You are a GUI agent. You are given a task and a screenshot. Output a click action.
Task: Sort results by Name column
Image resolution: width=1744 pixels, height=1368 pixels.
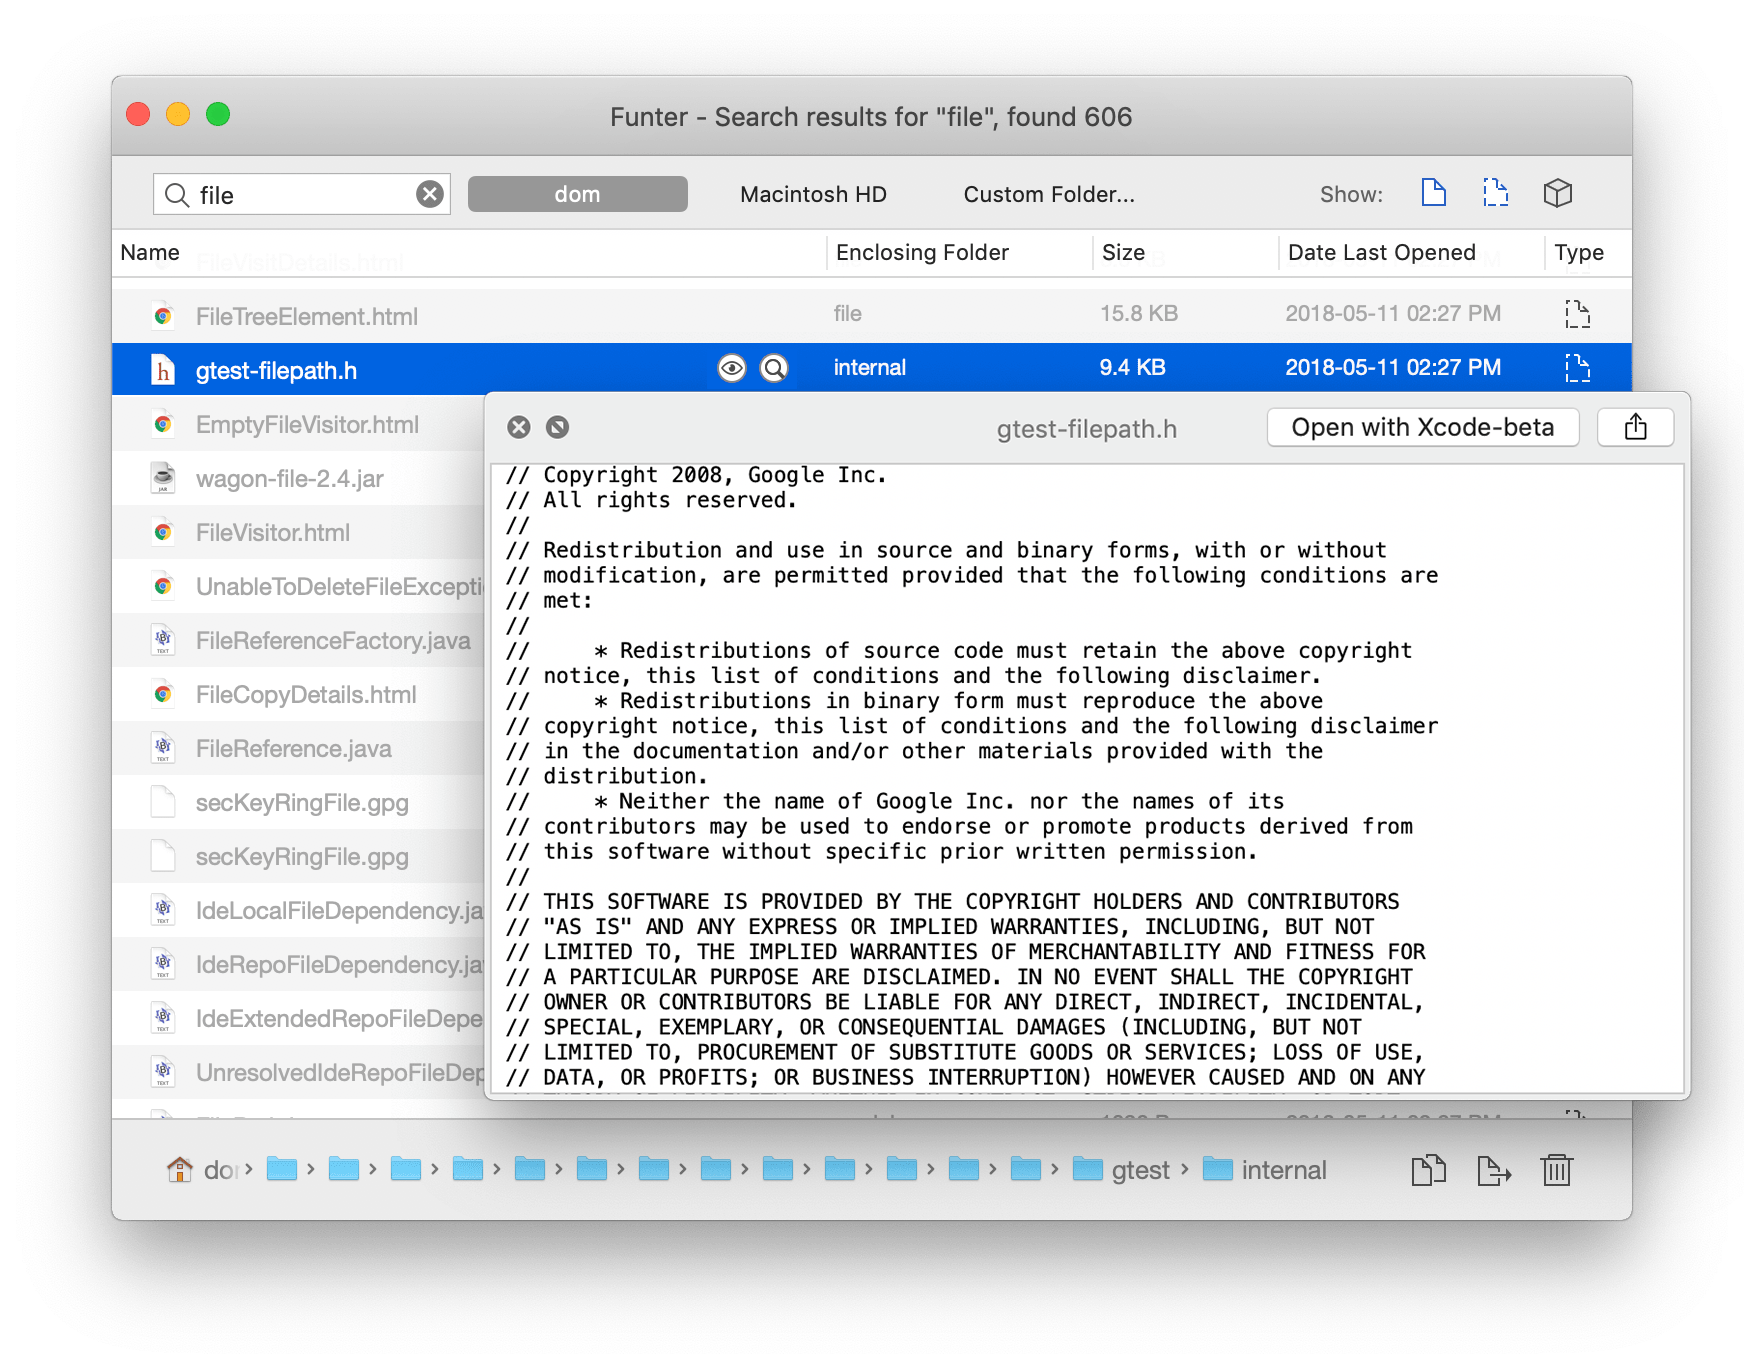pyautogui.click(x=150, y=252)
